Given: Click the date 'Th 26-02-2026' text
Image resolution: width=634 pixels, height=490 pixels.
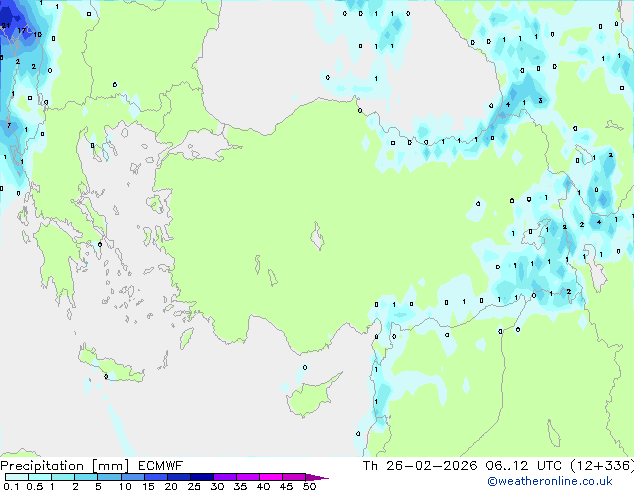Looking at the screenshot, I should click(420, 466).
